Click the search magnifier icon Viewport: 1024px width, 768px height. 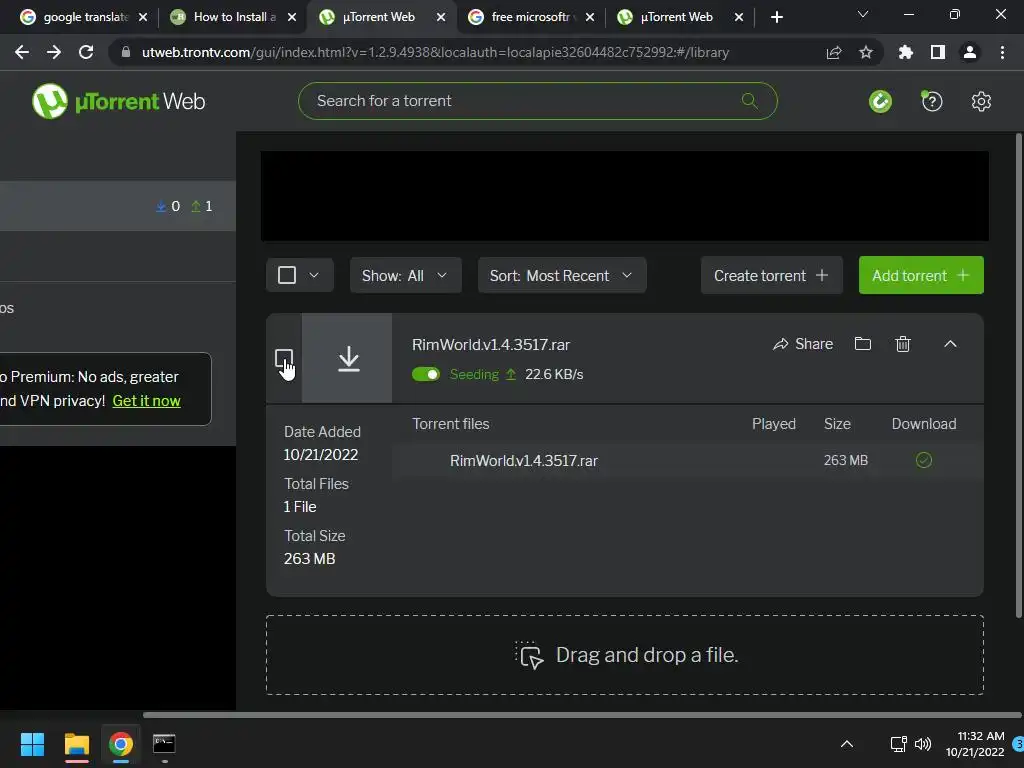coord(749,101)
